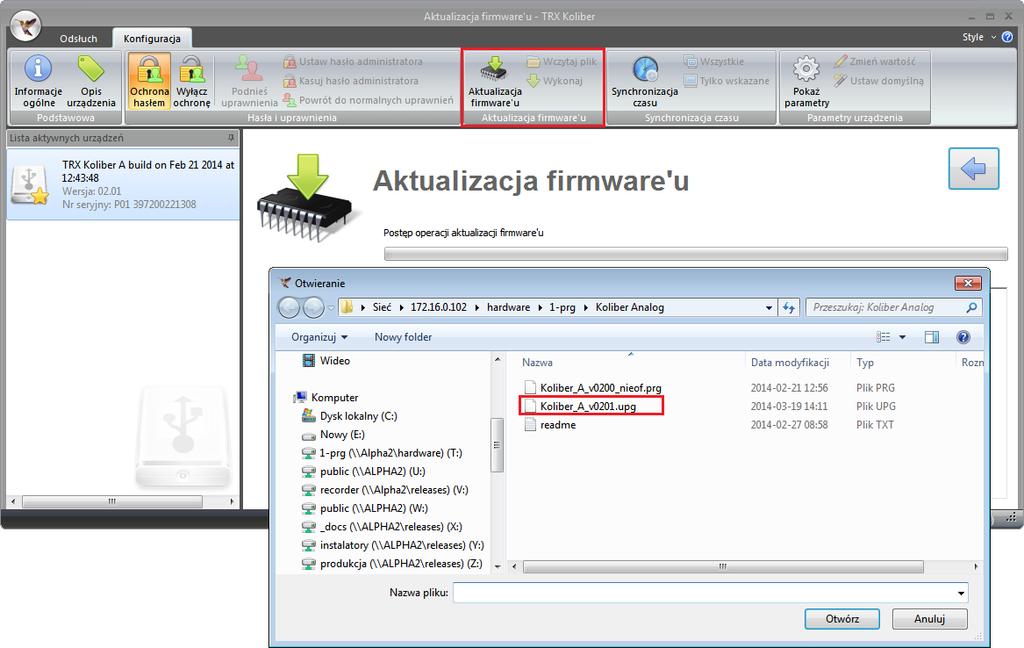Screen dimensions: 1024x648
Task: Click 1-prg in address path
Action: [562, 307]
